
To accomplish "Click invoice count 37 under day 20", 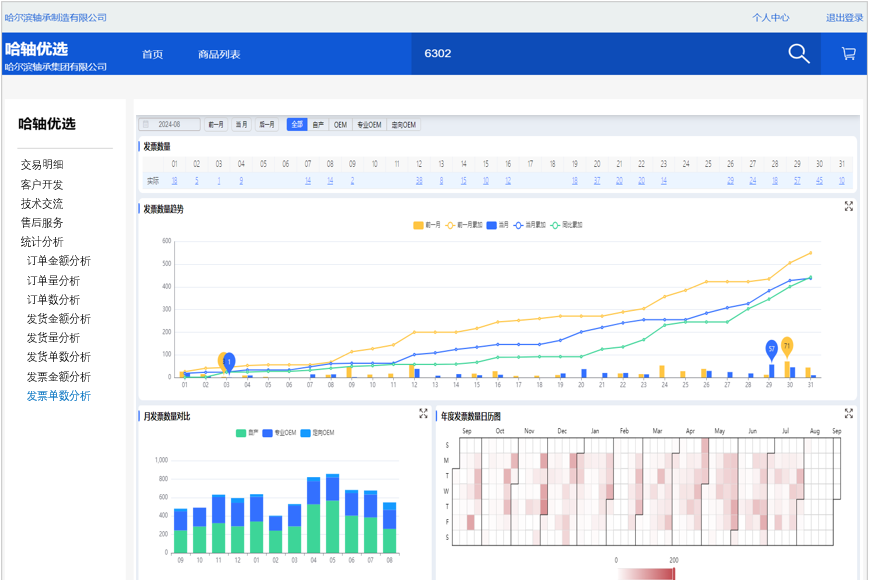I will coord(597,181).
